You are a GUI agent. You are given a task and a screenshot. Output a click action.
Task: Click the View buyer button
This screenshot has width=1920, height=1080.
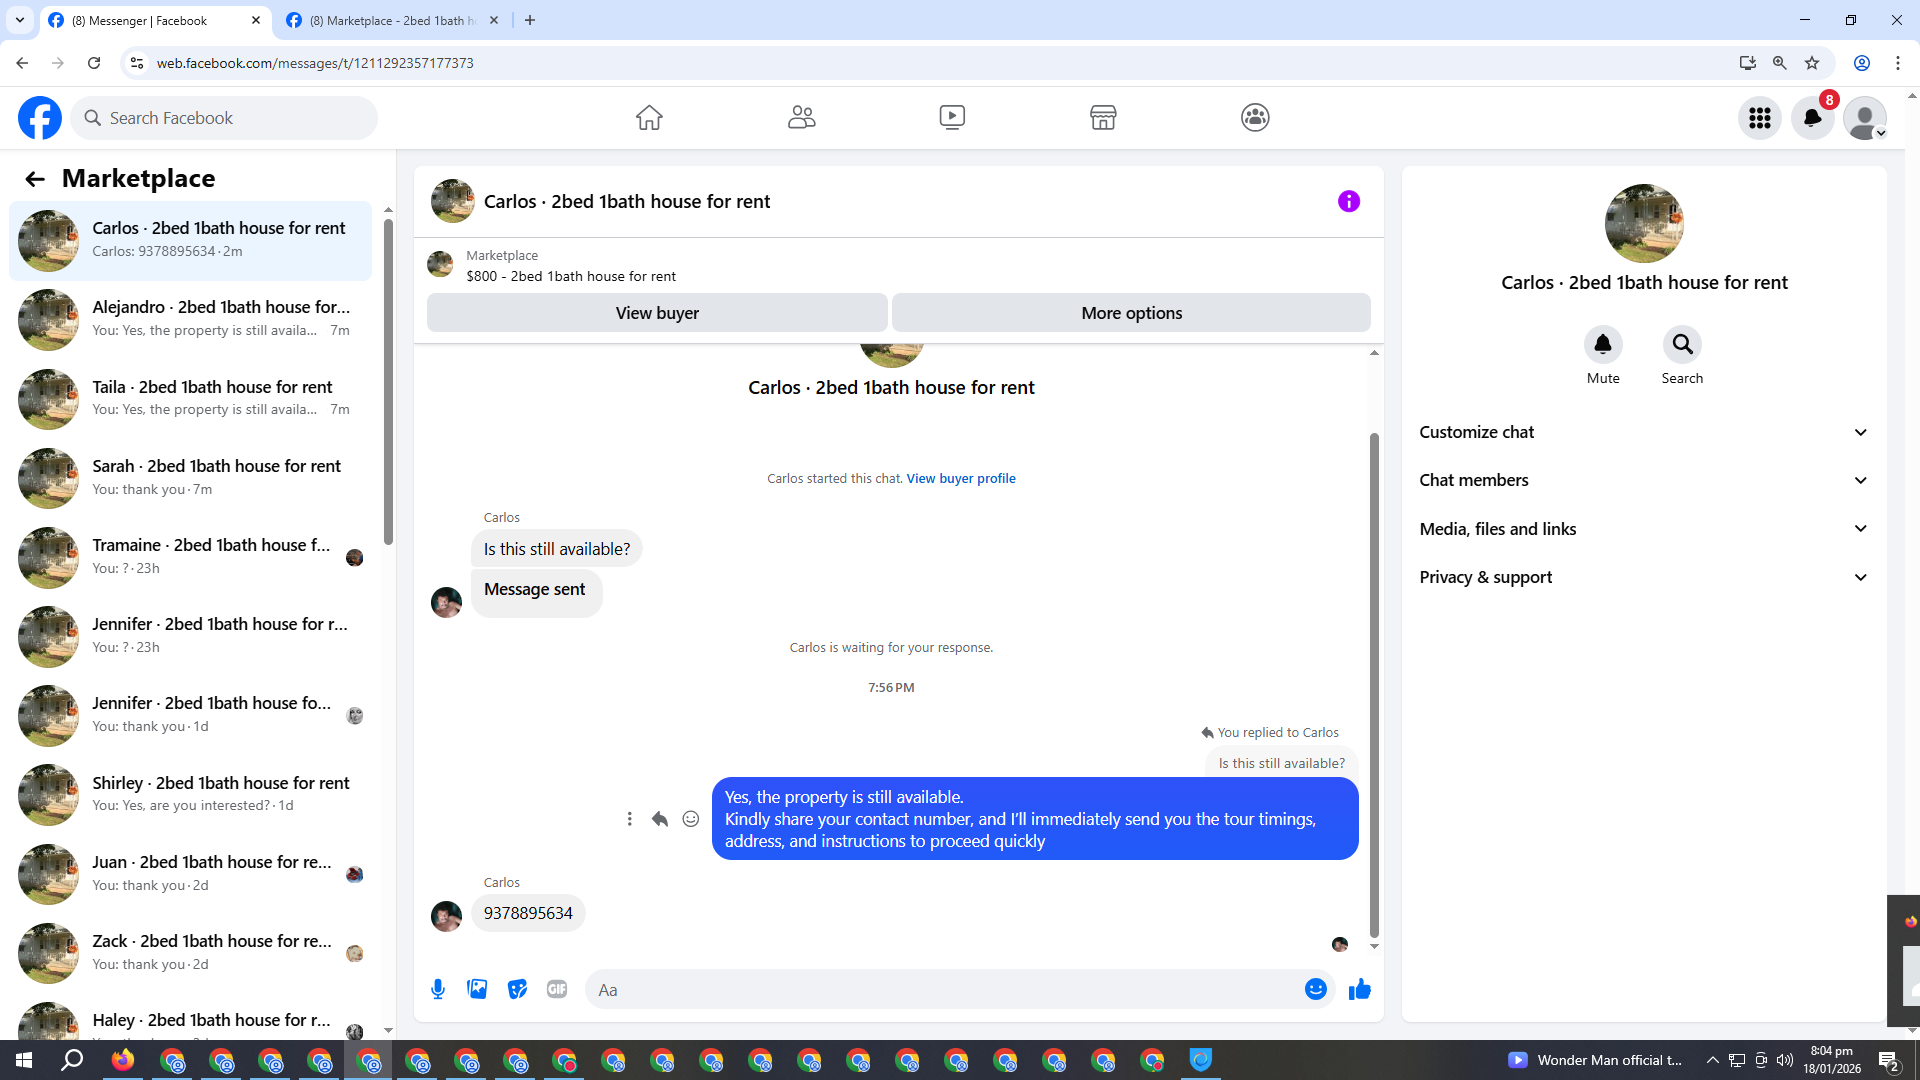pyautogui.click(x=657, y=313)
